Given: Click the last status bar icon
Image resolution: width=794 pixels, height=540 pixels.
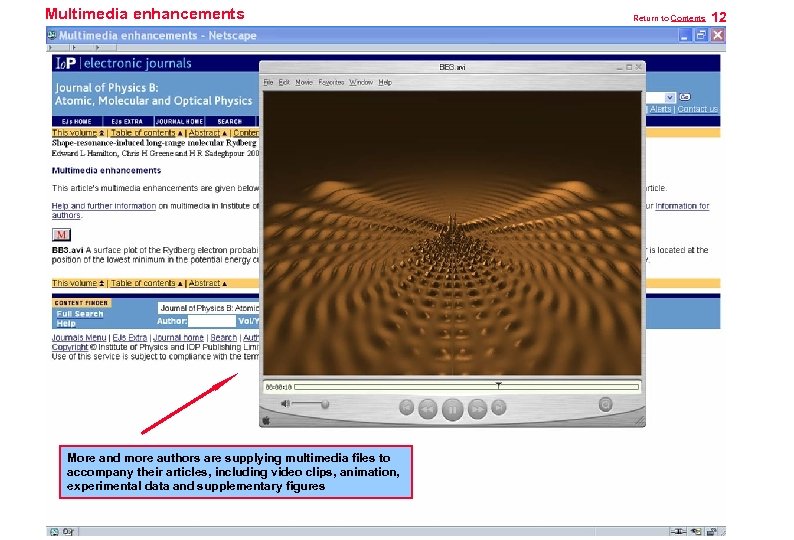Looking at the screenshot, I should click(x=712, y=531).
